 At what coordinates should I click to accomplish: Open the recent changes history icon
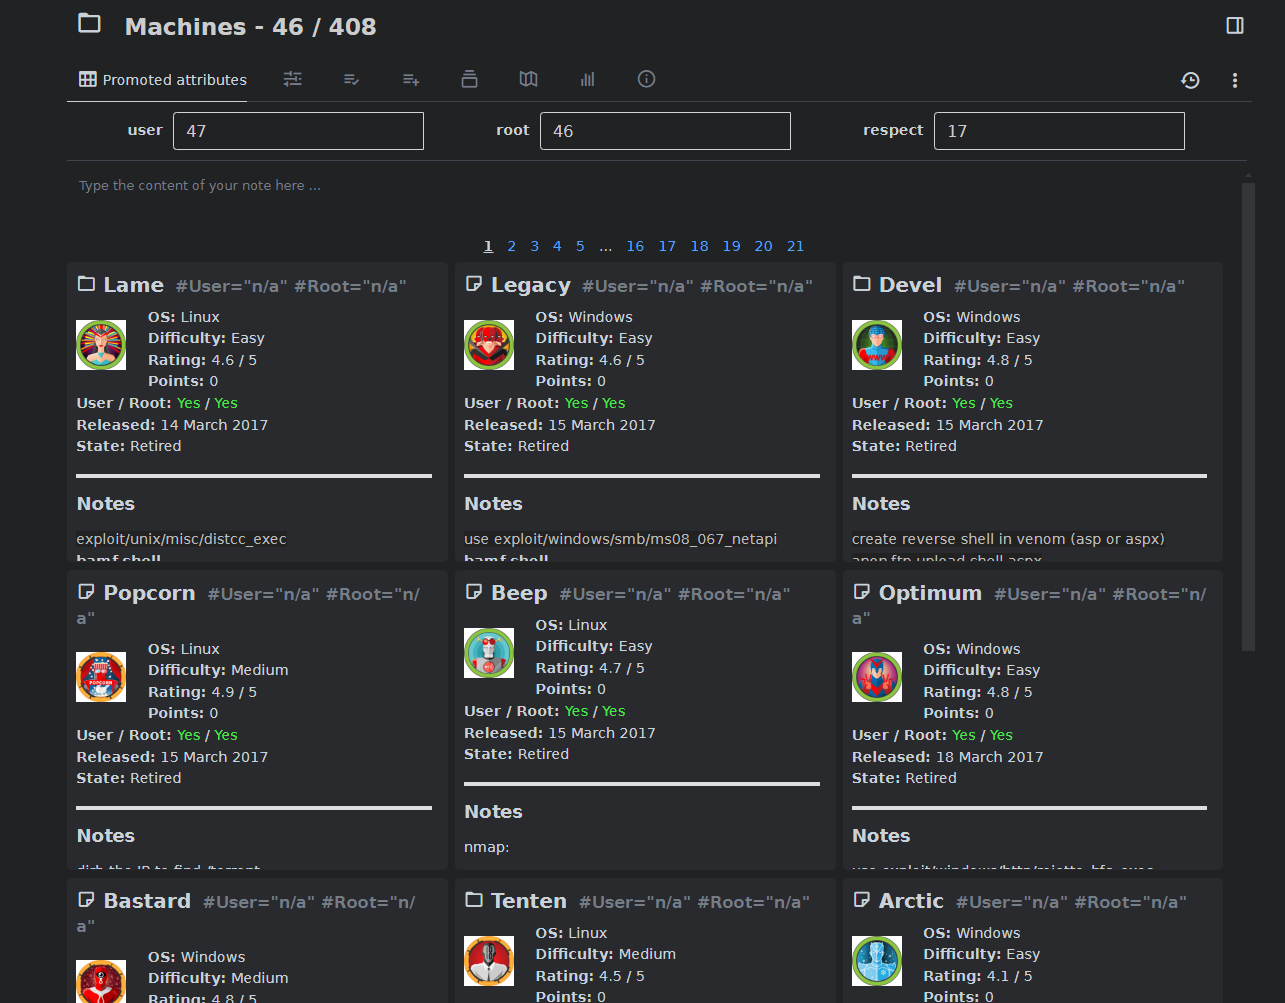(x=1190, y=79)
